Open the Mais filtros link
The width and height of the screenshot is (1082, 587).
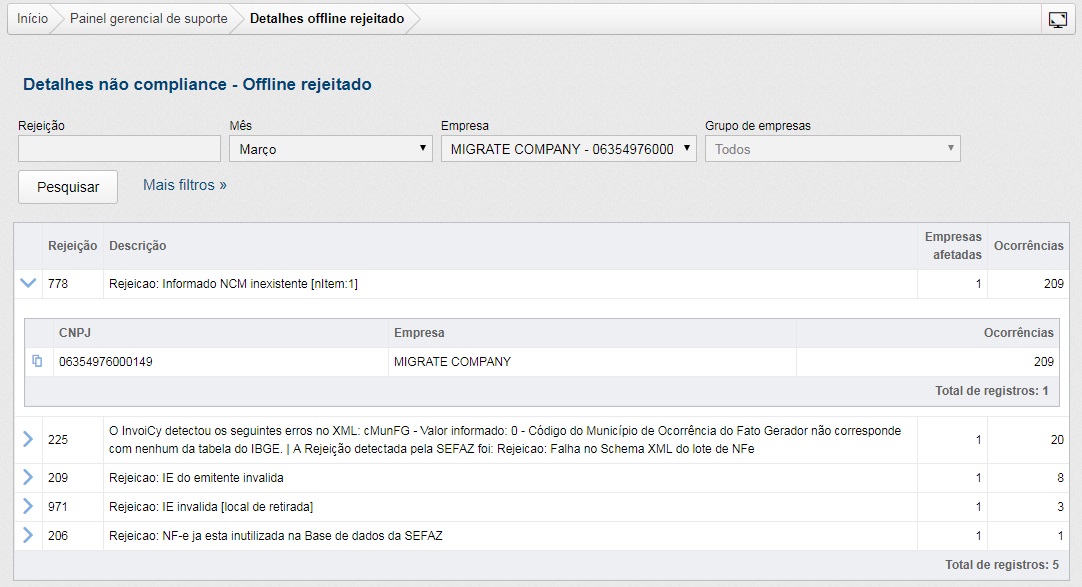[185, 185]
